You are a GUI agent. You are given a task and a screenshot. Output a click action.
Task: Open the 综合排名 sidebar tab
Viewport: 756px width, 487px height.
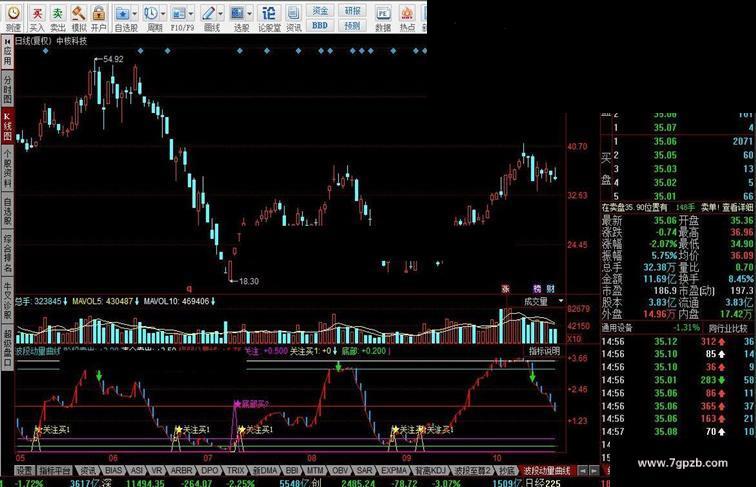point(8,254)
